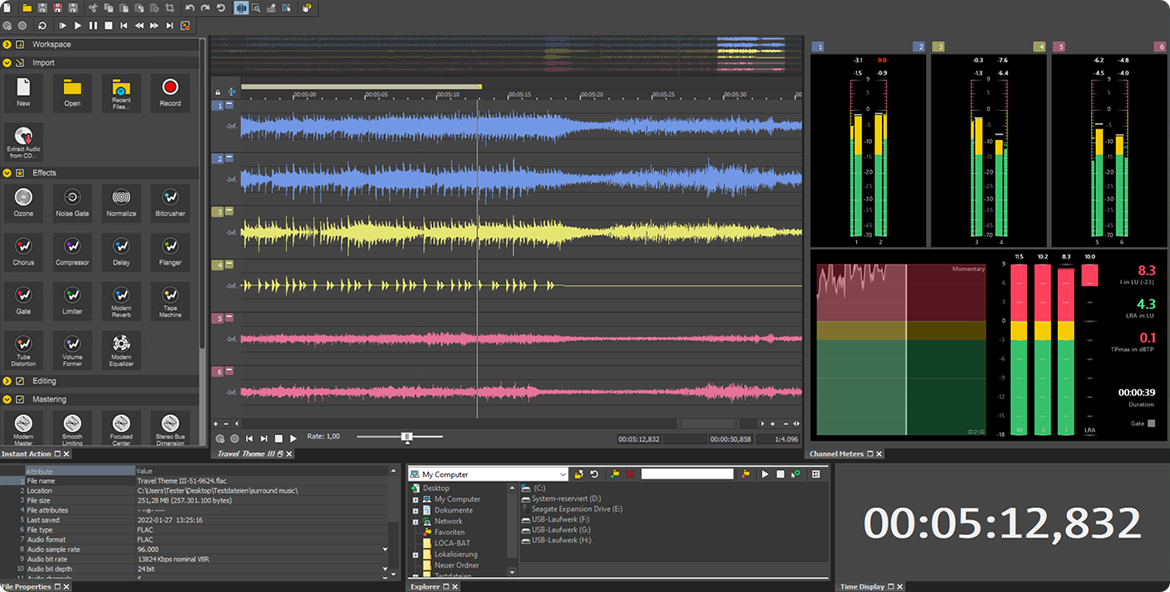The height and width of the screenshot is (592, 1170).
Task: Expand the Editing section chevron
Action: pos(7,381)
